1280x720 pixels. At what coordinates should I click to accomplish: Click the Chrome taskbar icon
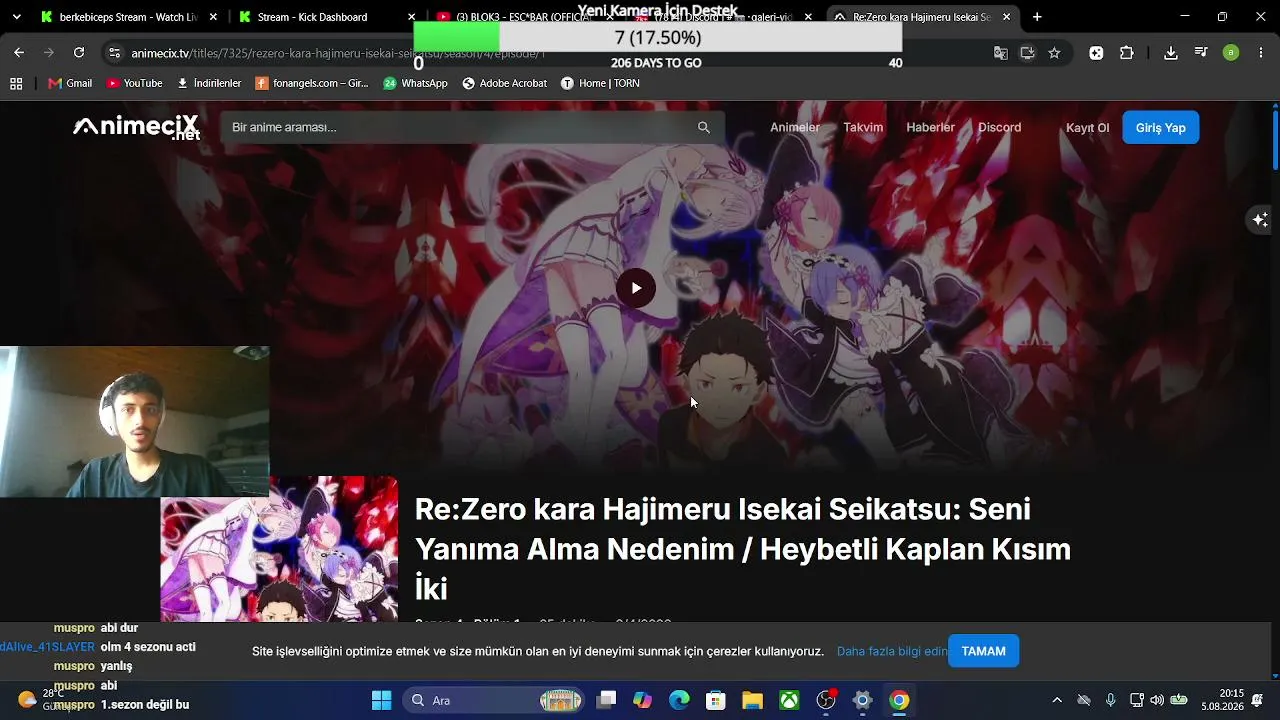tap(899, 700)
